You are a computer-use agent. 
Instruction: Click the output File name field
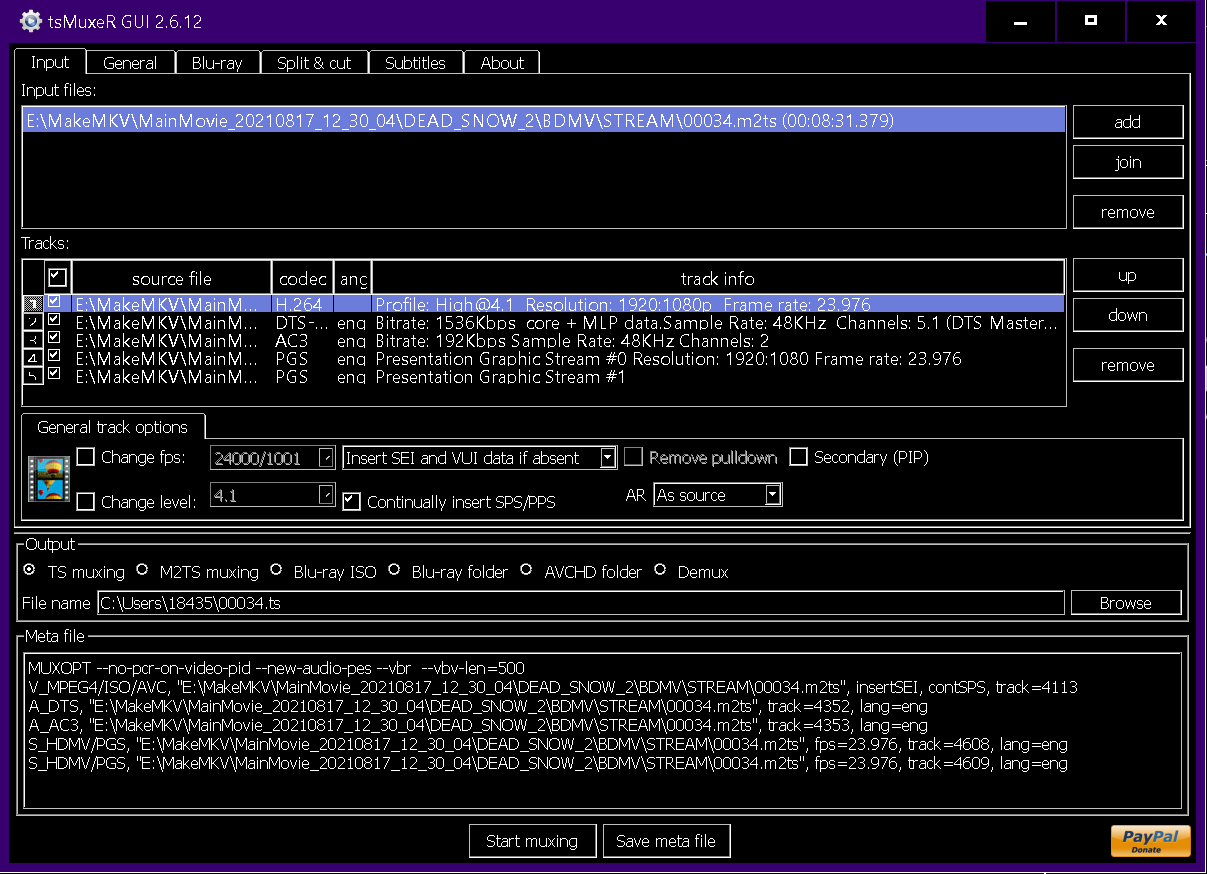(581, 603)
